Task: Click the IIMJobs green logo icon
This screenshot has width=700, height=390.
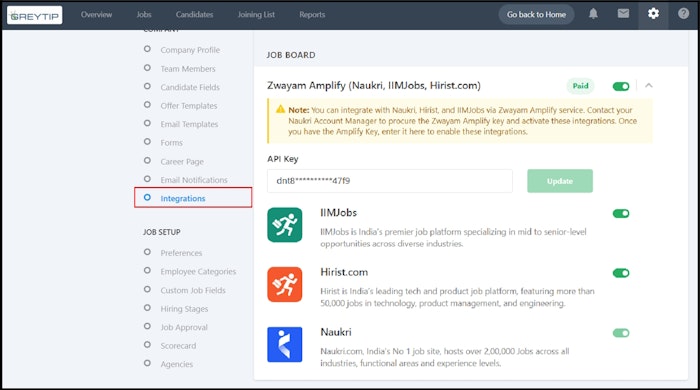Action: tap(285, 225)
